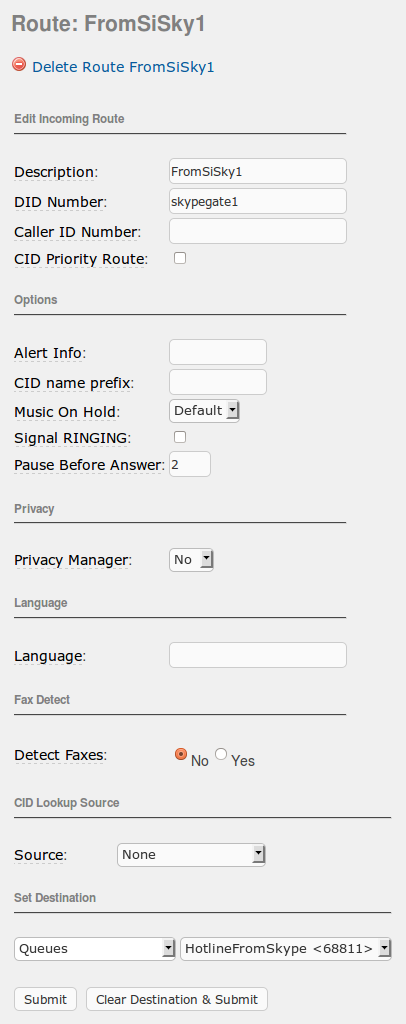Expand Privacy Manager dropdown
This screenshot has height=1024, width=406.
pos(191,560)
